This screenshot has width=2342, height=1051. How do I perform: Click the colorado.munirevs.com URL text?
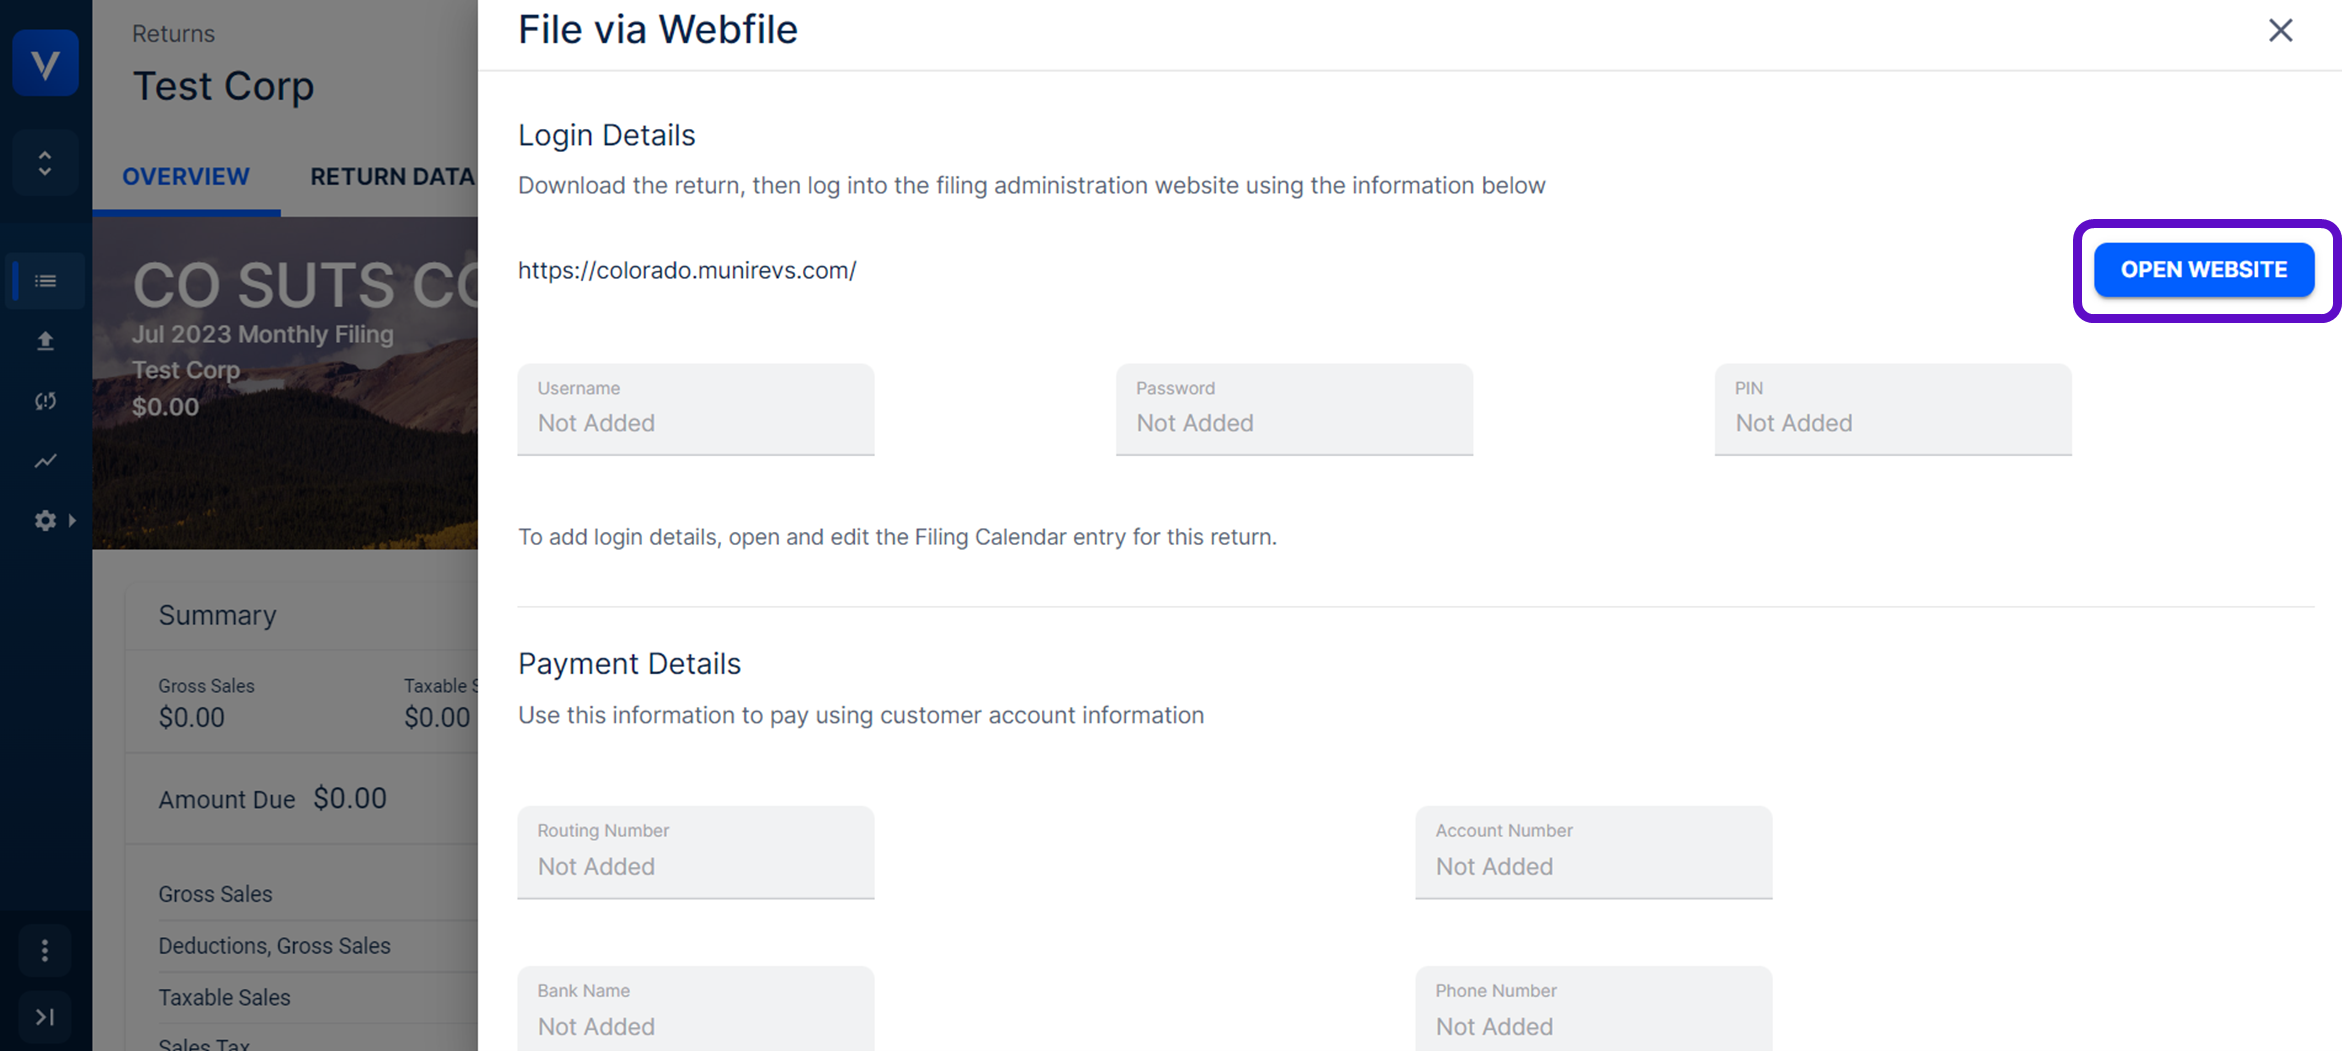pos(687,271)
